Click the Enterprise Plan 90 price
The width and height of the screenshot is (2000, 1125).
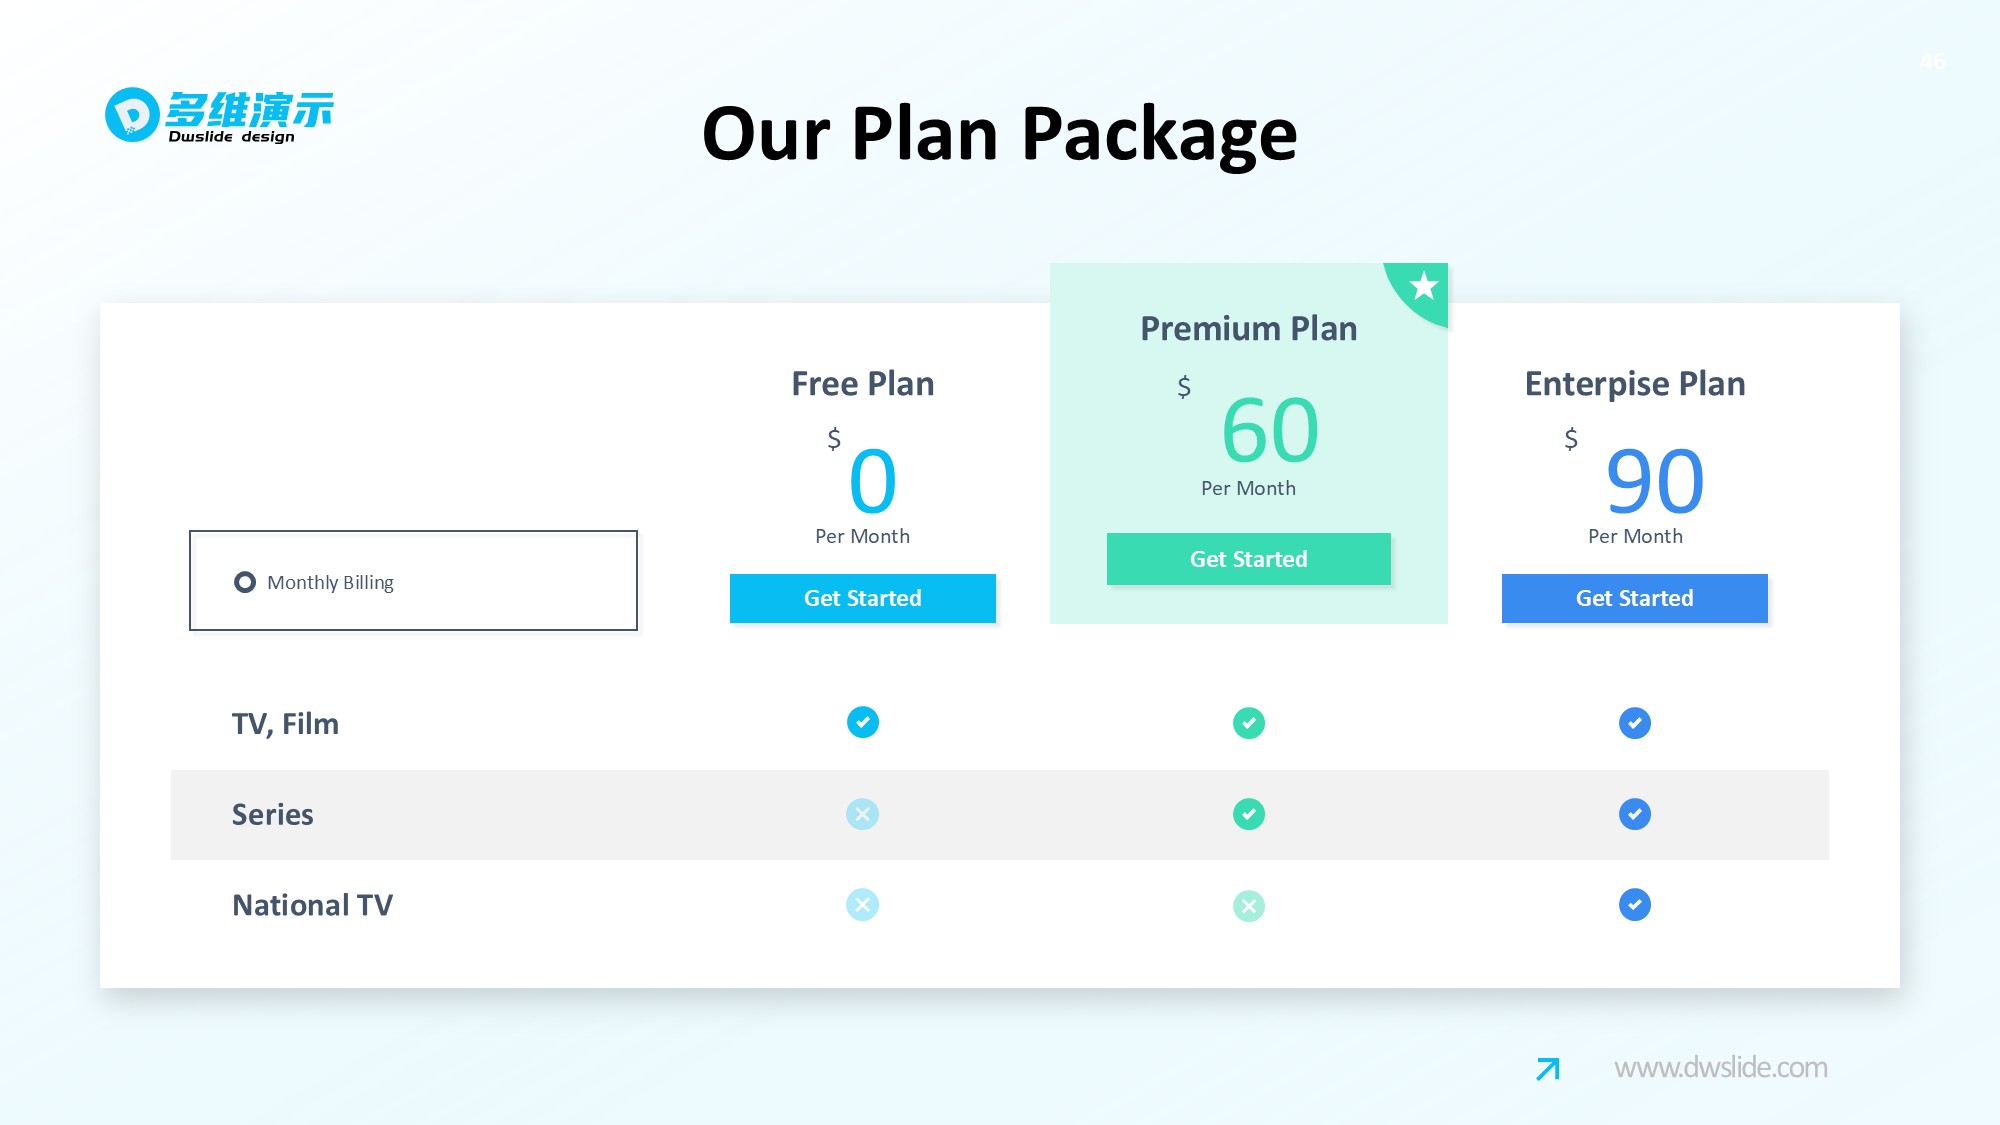1654,482
